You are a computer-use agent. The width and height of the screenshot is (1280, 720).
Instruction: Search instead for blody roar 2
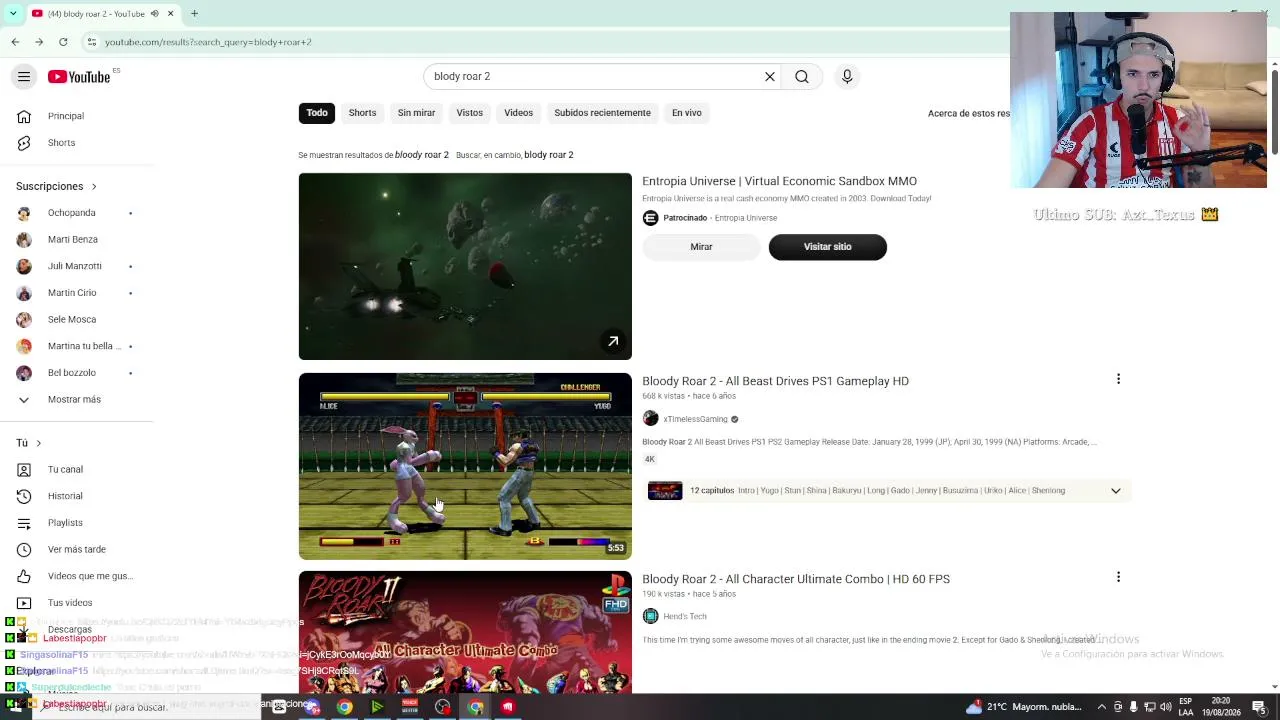coord(548,155)
